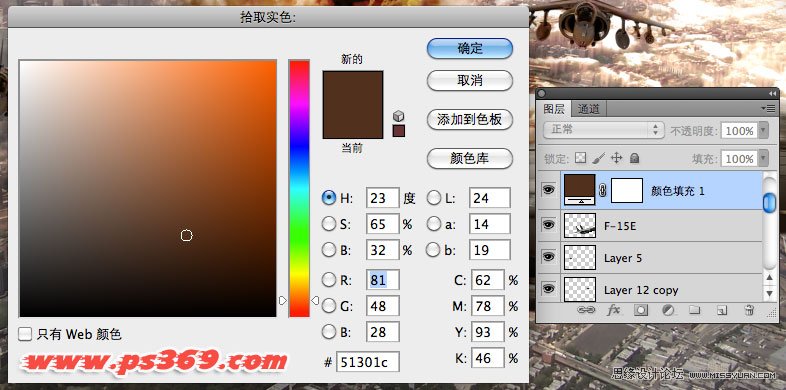Open the fx layer style menu
786x390 pixels.
pos(614,310)
